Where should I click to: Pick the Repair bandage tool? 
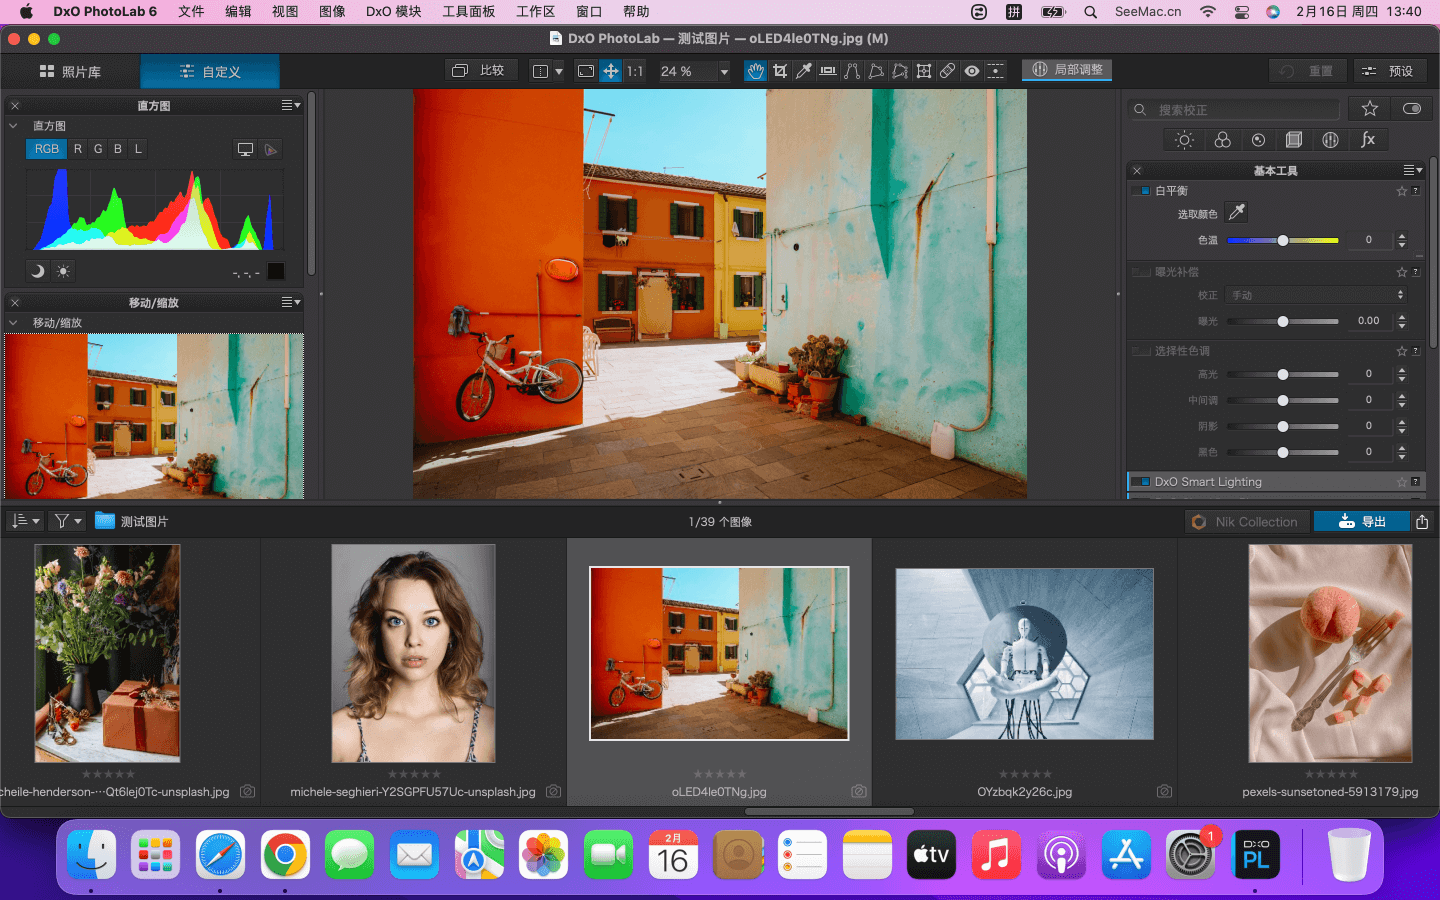pos(947,71)
